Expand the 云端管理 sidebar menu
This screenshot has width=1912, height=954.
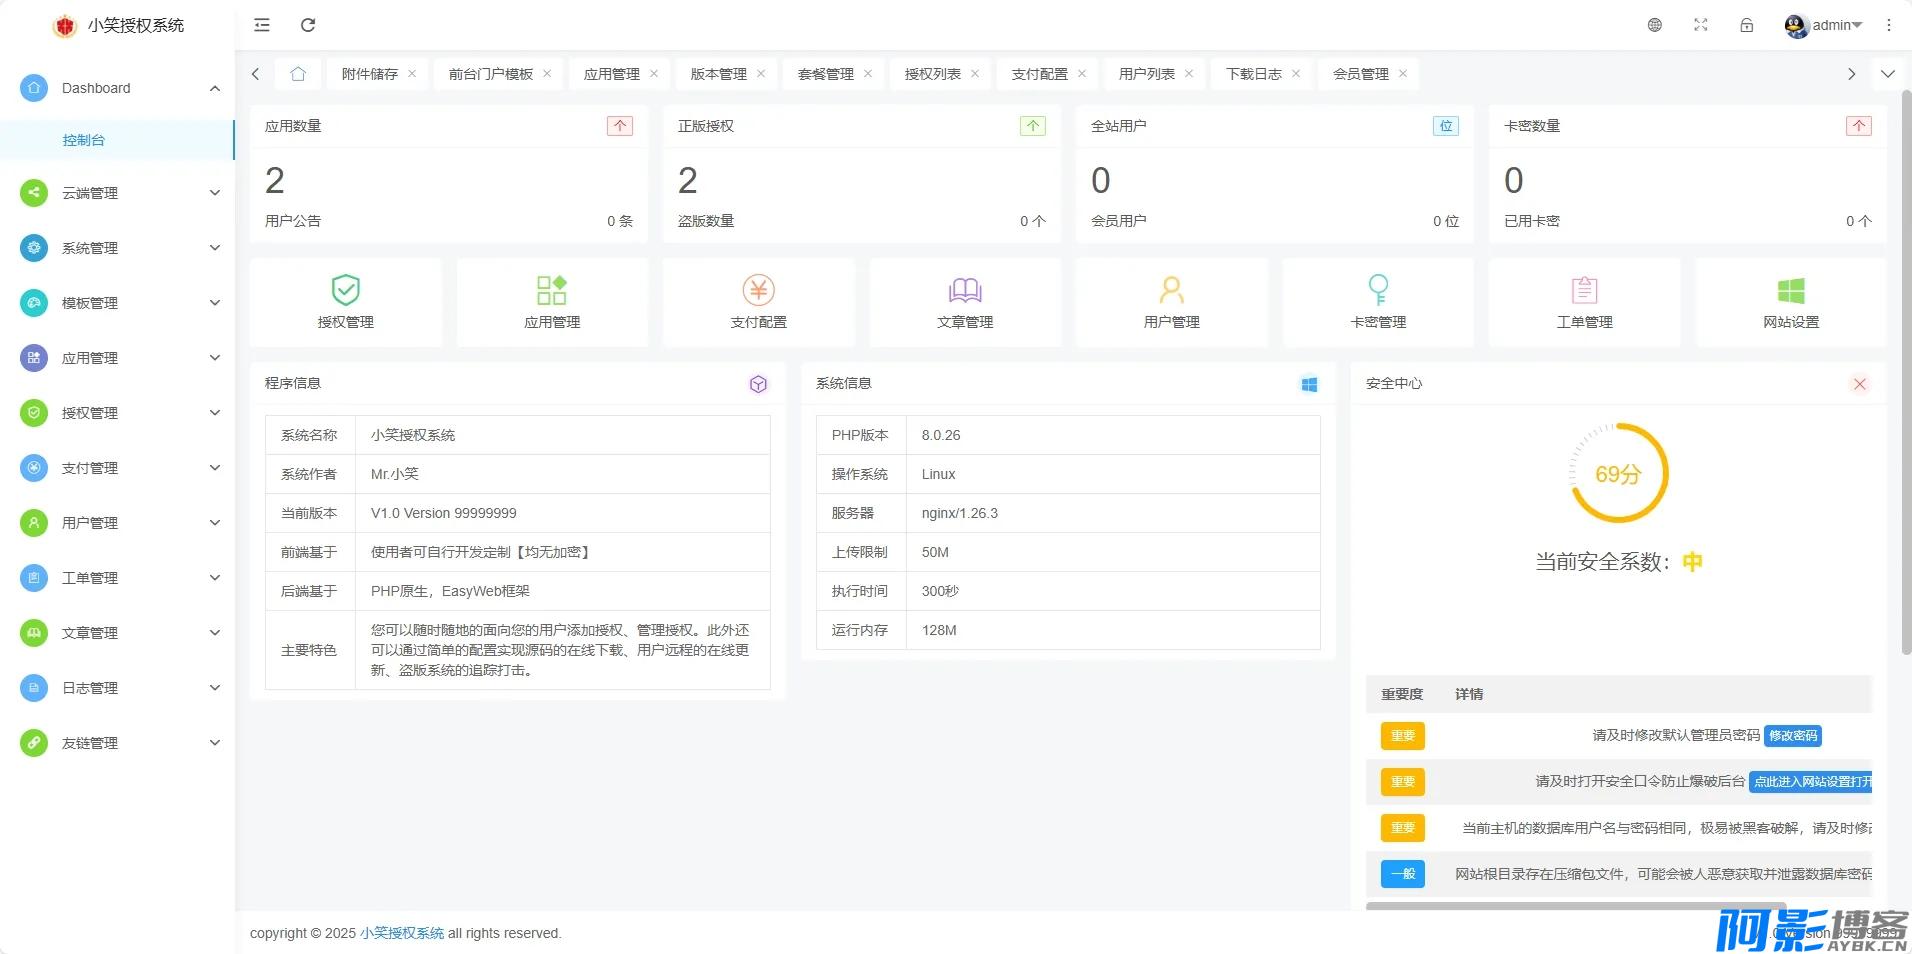coord(120,193)
